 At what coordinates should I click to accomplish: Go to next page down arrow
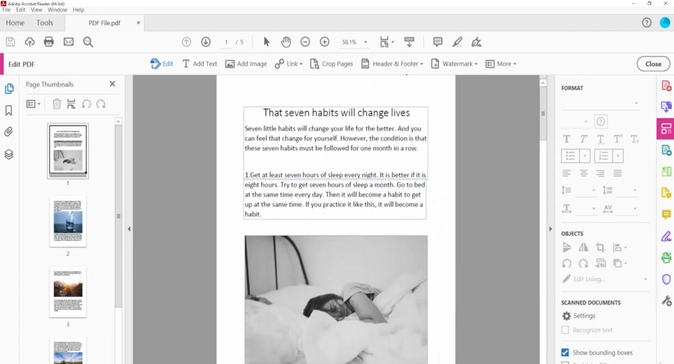(x=206, y=42)
